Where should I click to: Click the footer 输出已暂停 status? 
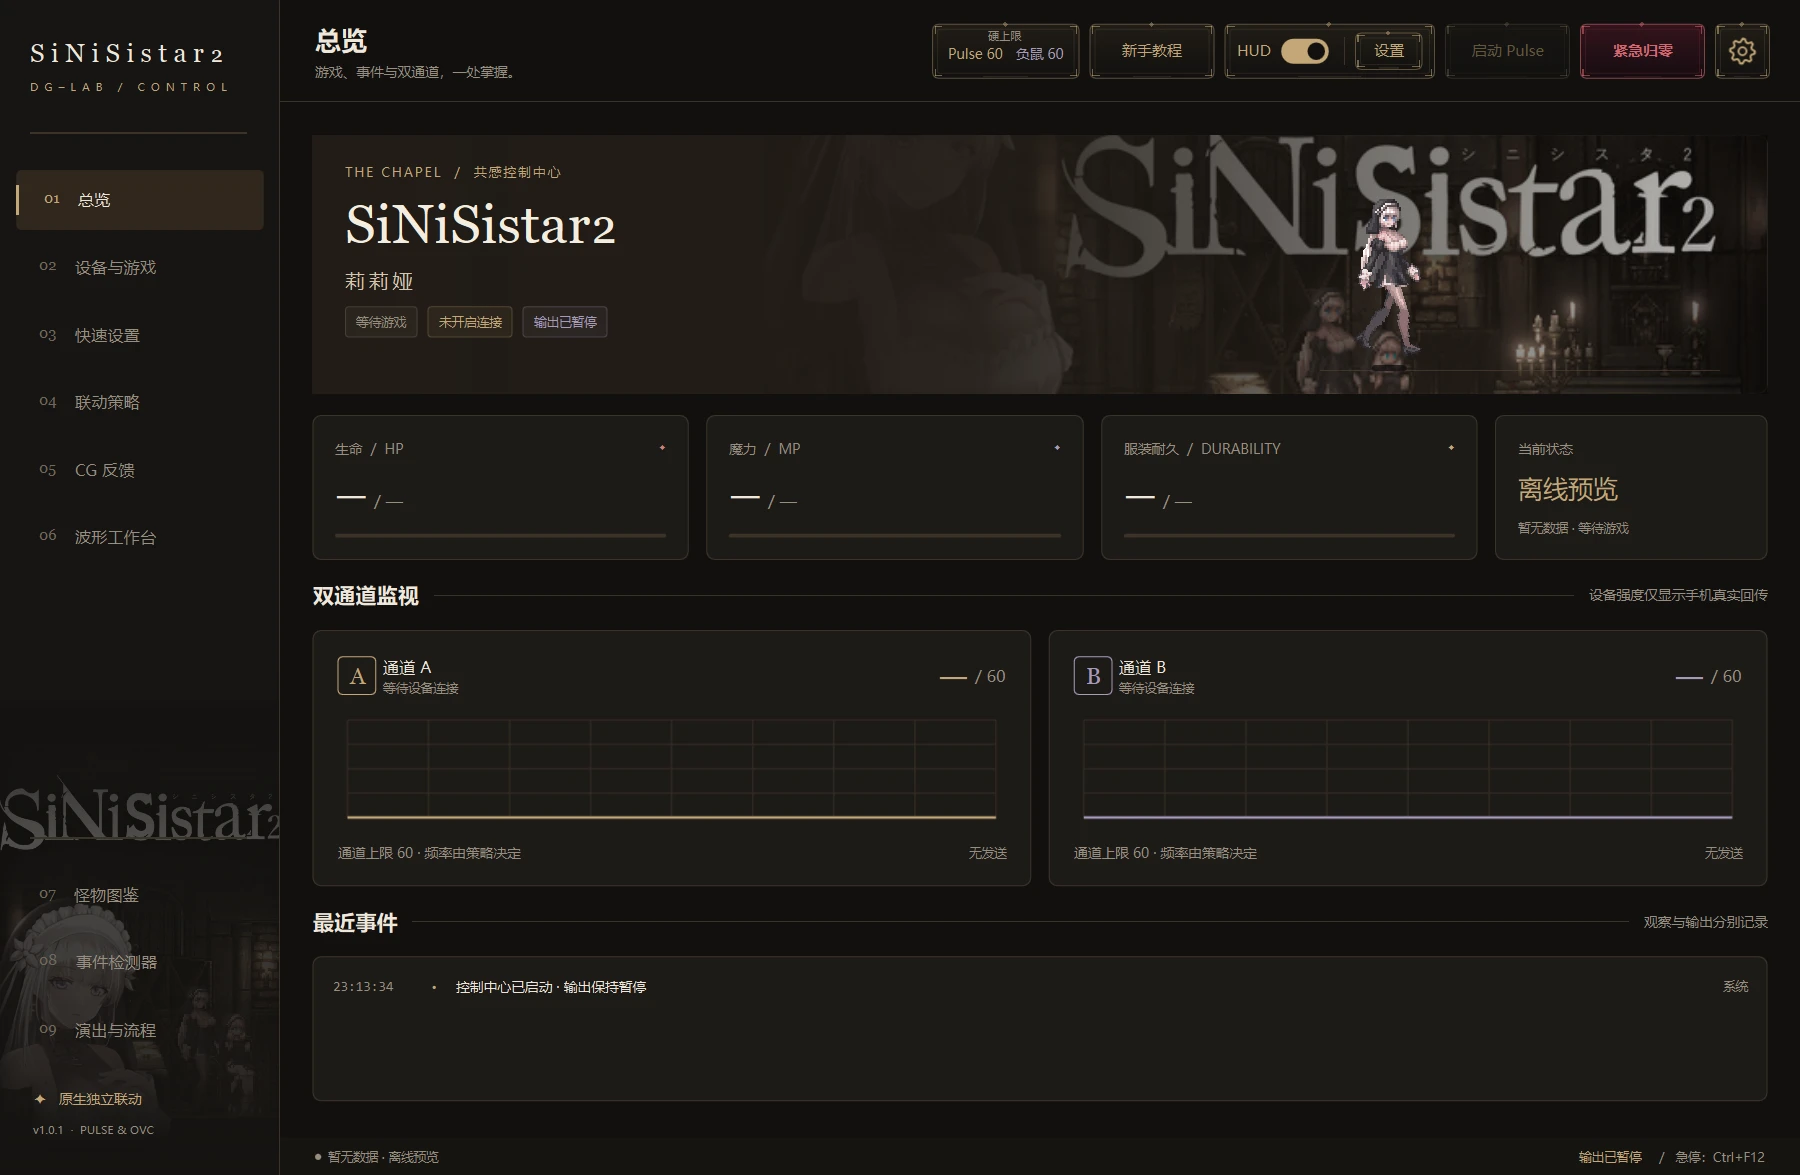click(1610, 1157)
